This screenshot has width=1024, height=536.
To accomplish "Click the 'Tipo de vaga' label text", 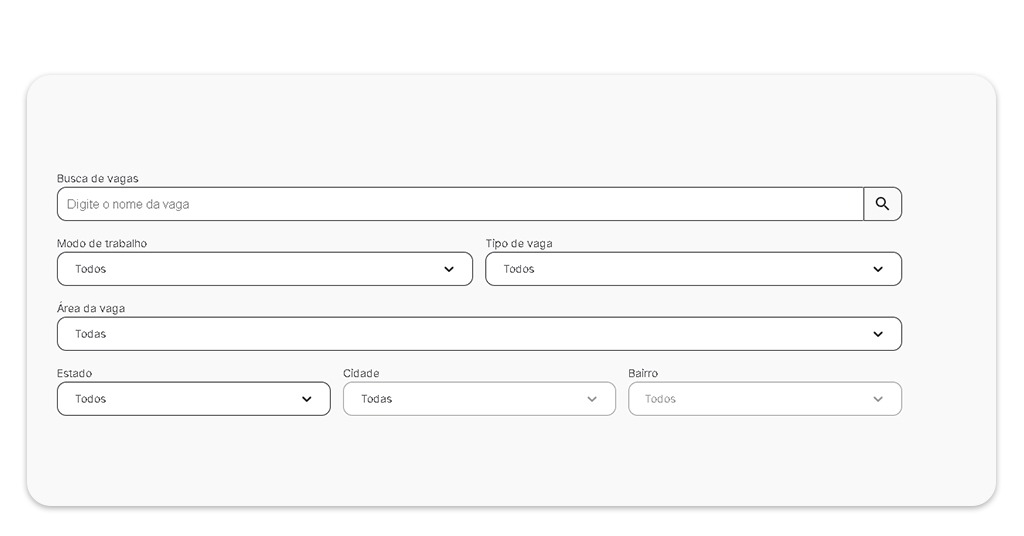I will tap(519, 244).
